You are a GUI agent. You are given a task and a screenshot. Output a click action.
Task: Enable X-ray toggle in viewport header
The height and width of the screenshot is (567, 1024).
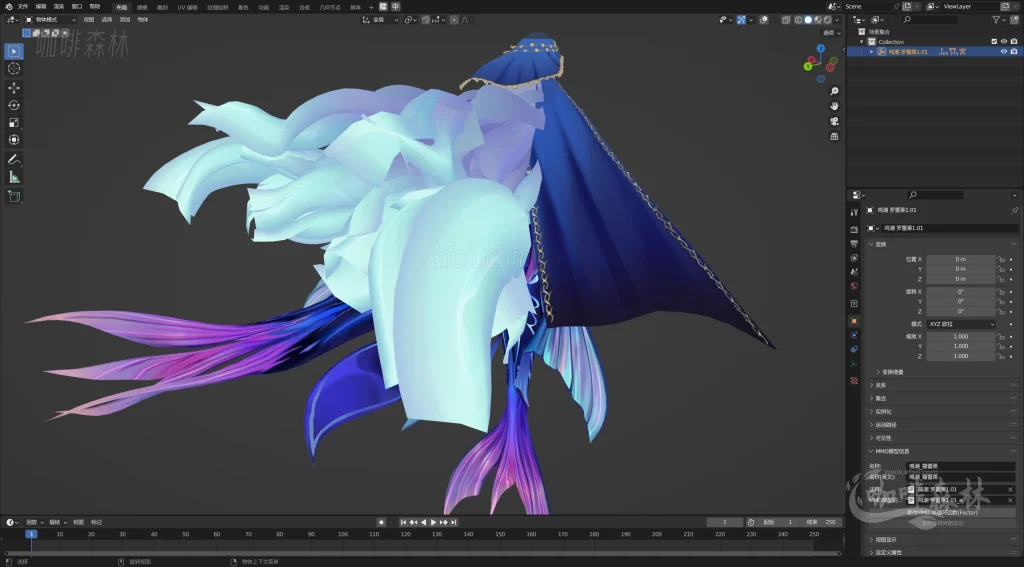tap(786, 20)
